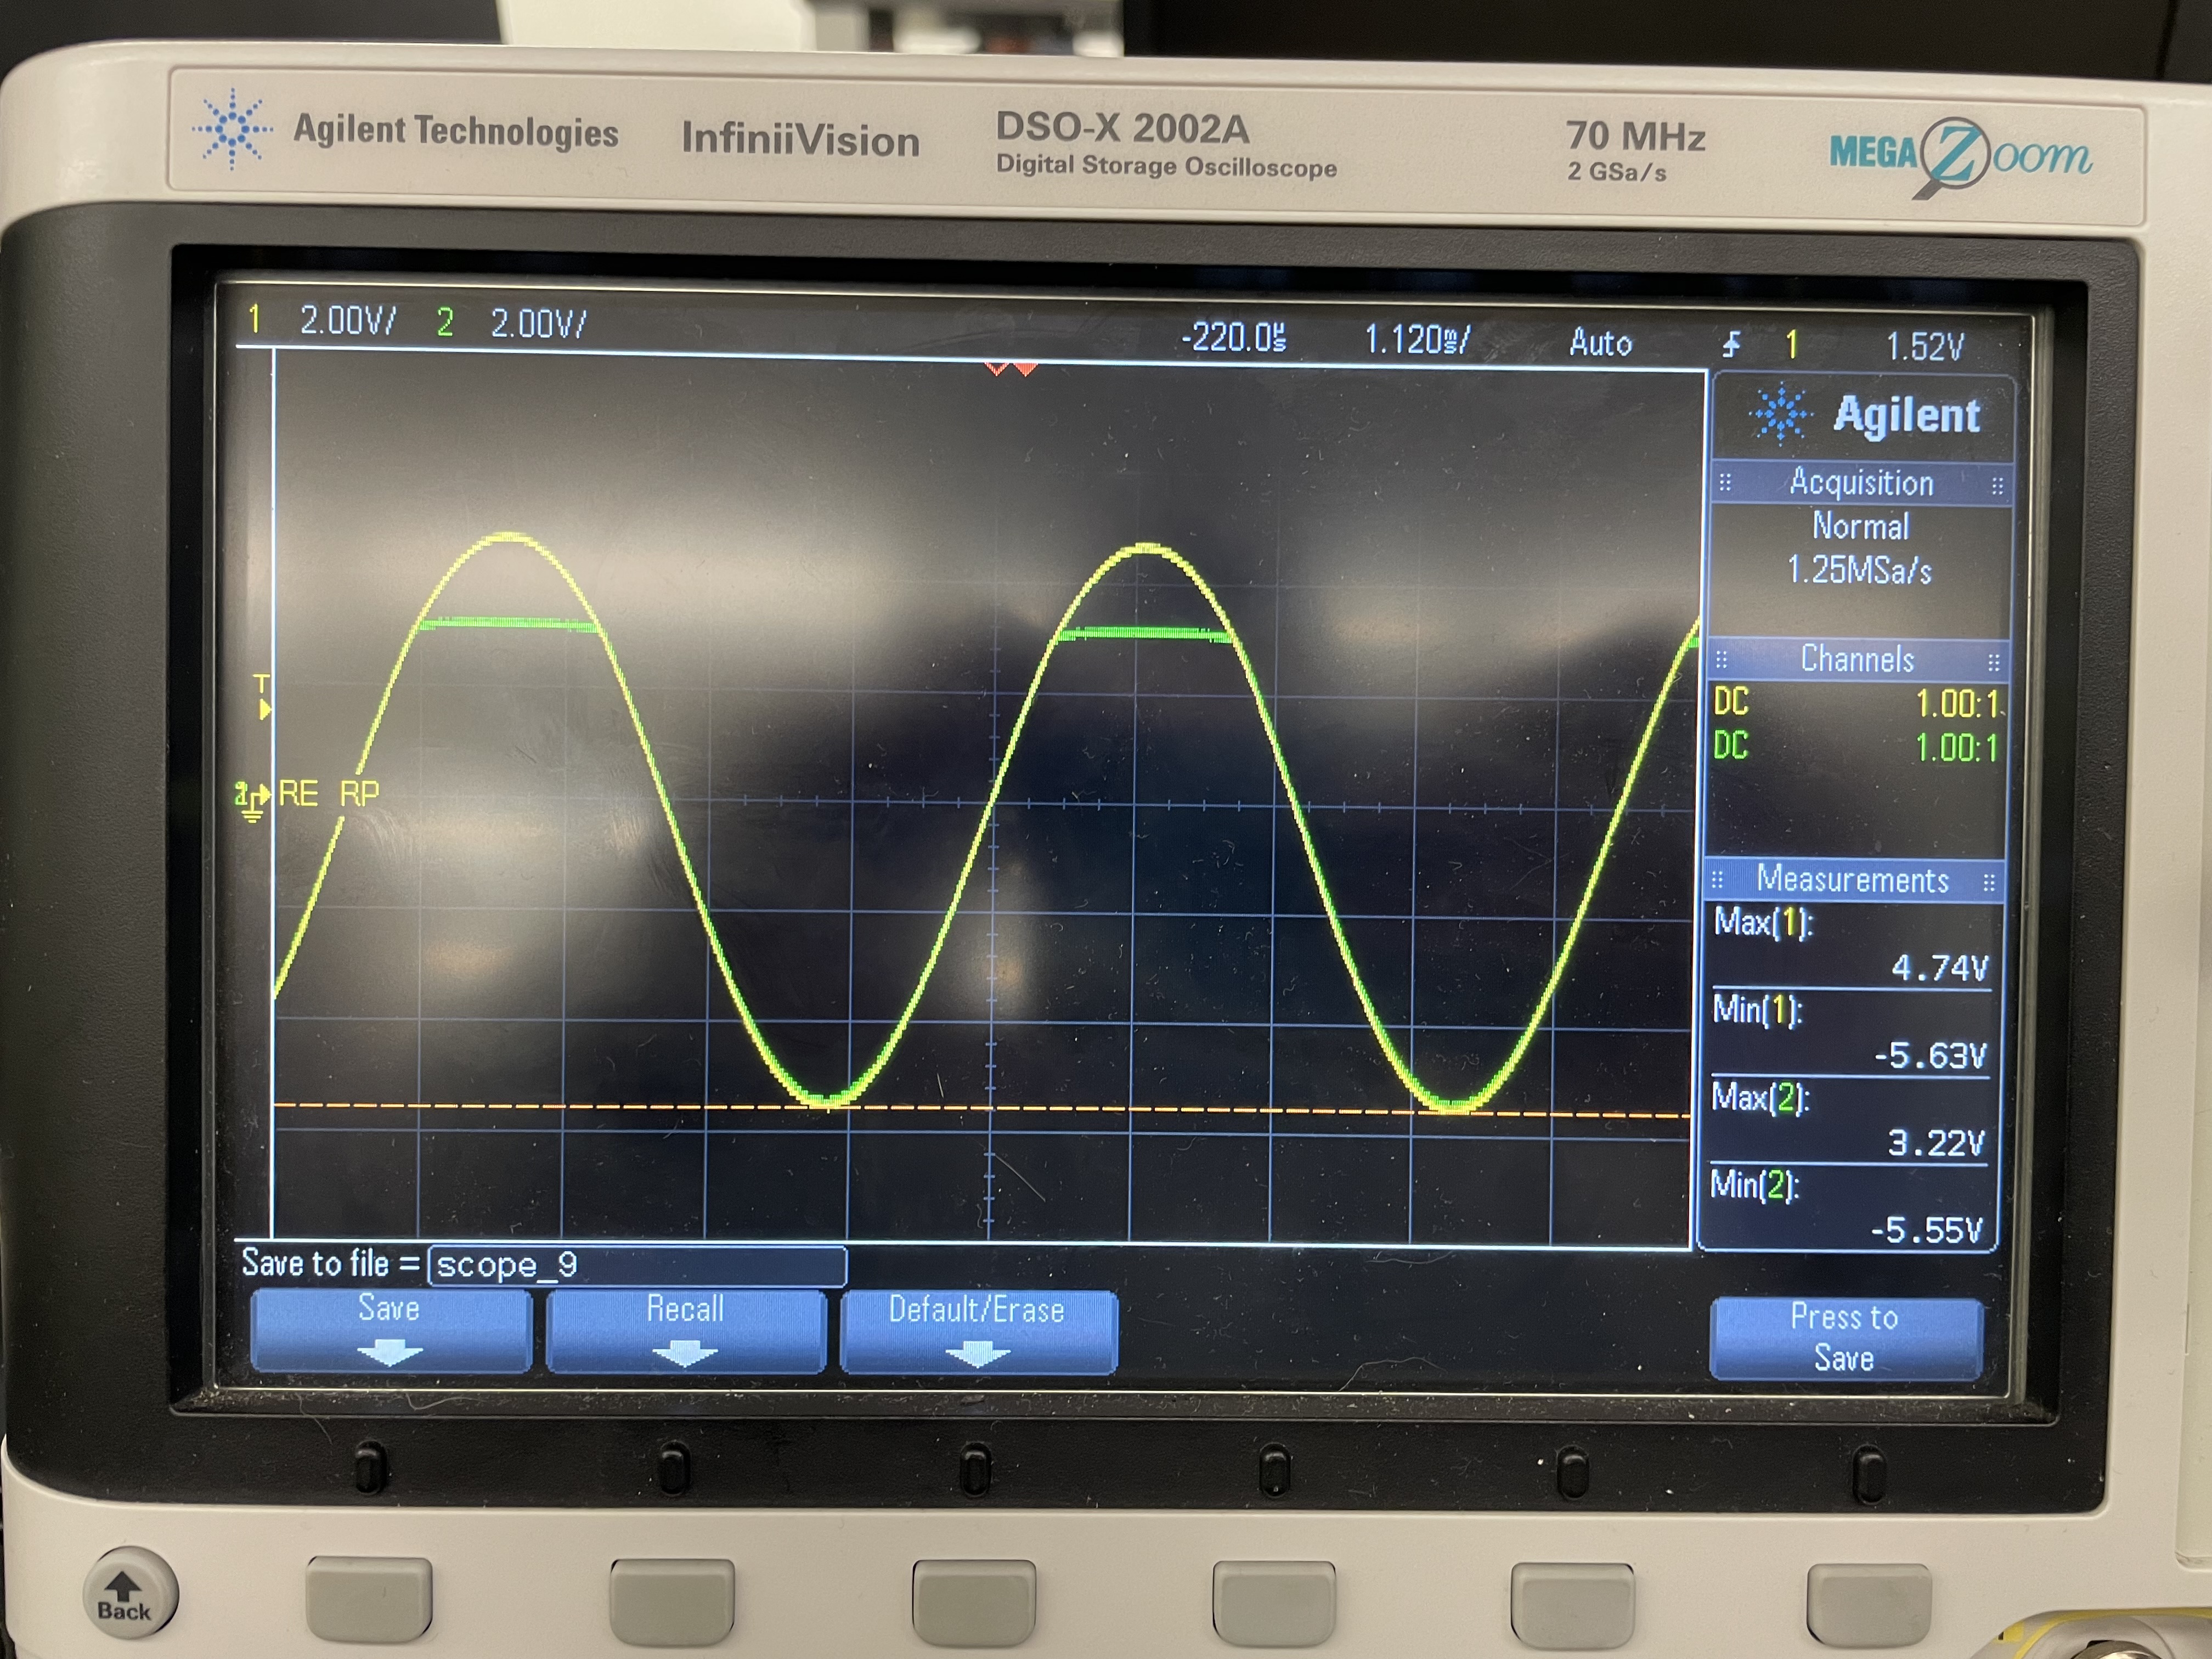The image size is (2212, 1659).
Task: Push the softkey below Default/Erase
Action: click(974, 1603)
